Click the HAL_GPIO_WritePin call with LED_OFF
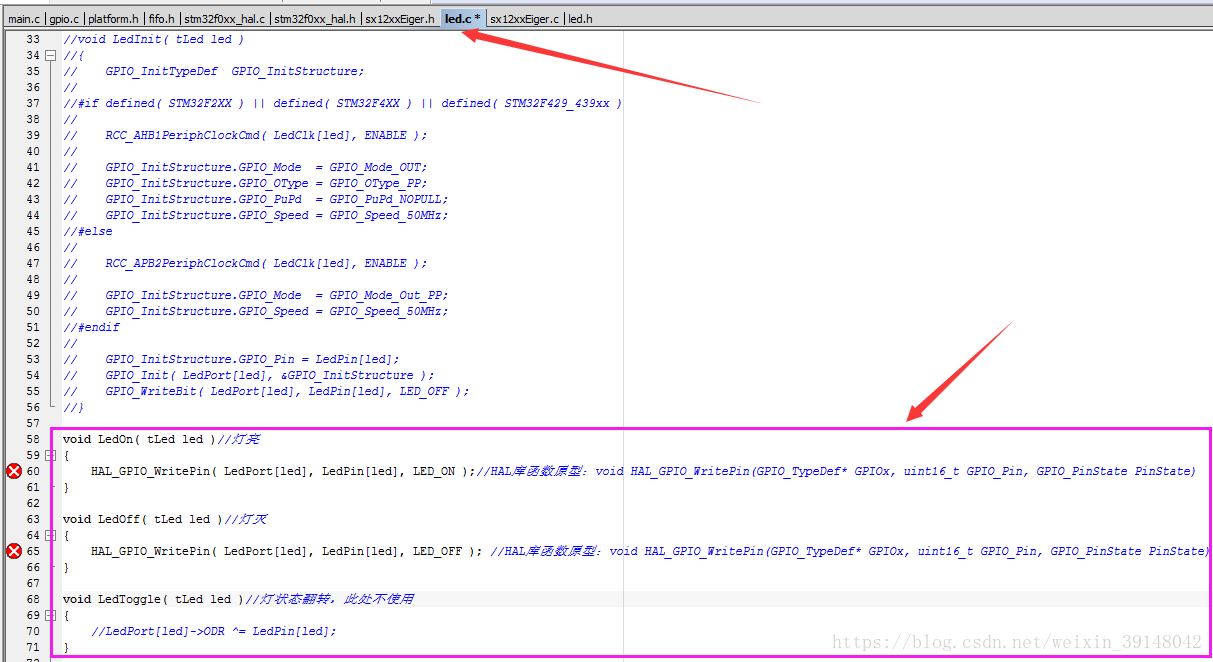 click(287, 551)
